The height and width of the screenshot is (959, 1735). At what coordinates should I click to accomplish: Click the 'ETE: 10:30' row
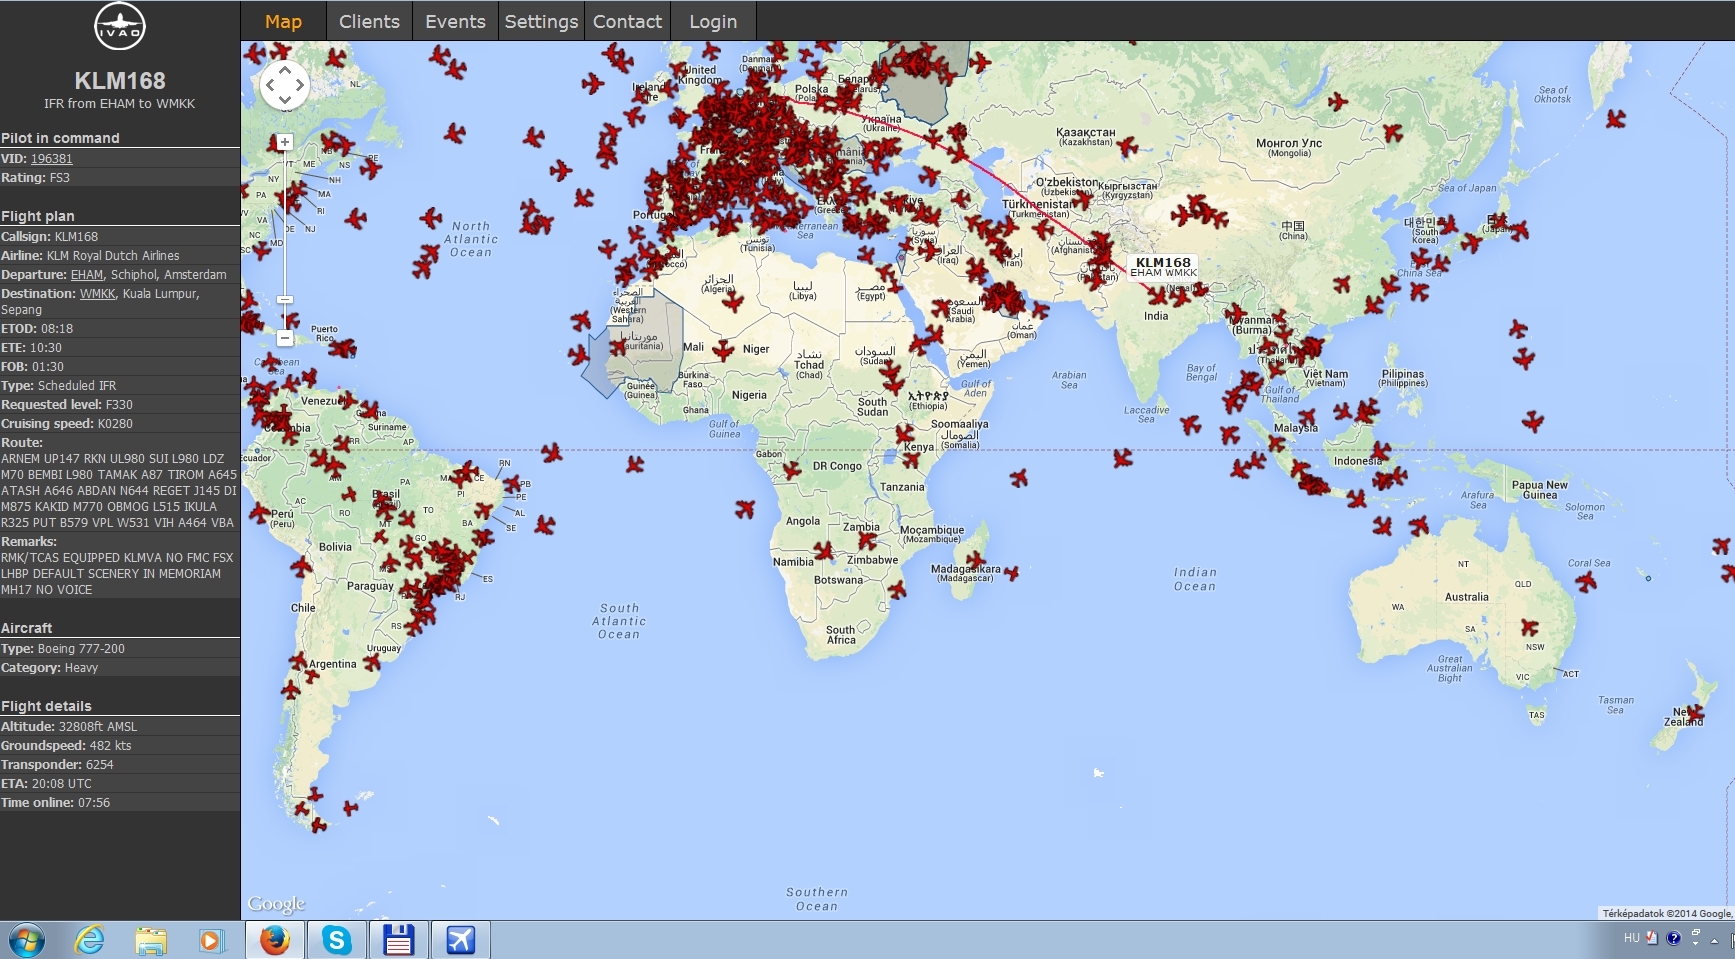120,347
